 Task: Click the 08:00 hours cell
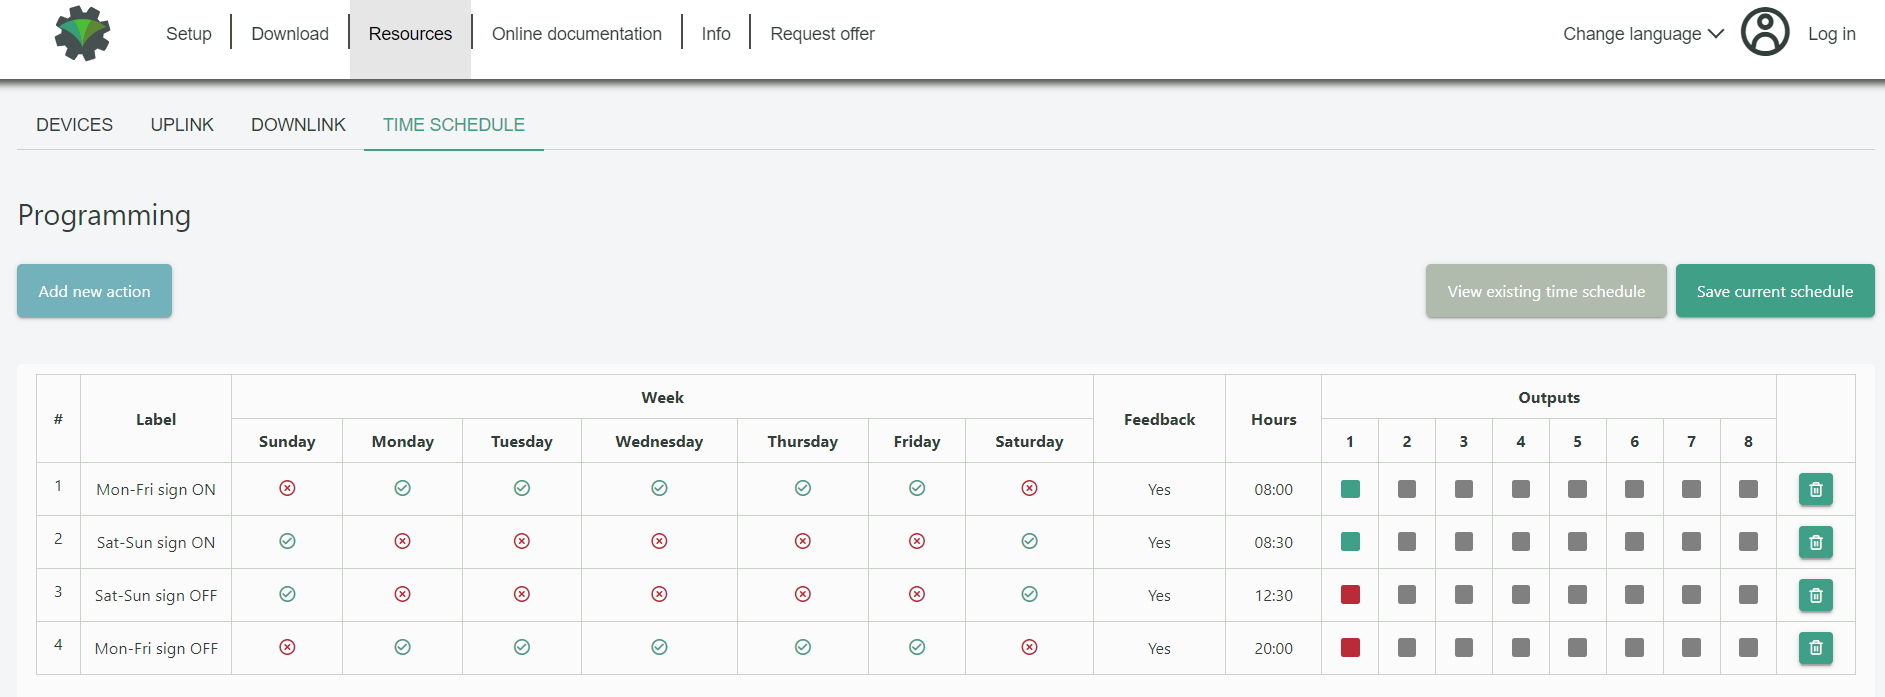click(x=1273, y=490)
